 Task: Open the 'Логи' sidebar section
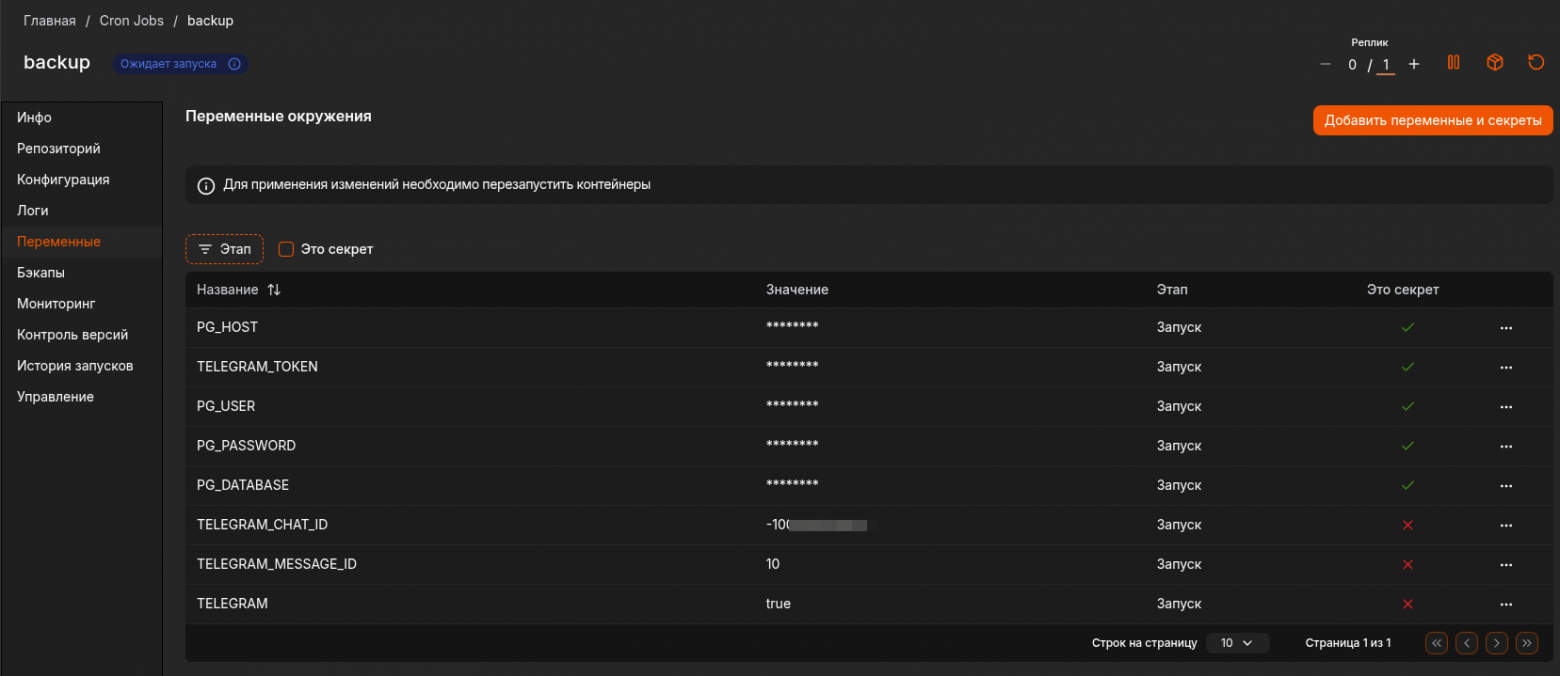click(33, 211)
